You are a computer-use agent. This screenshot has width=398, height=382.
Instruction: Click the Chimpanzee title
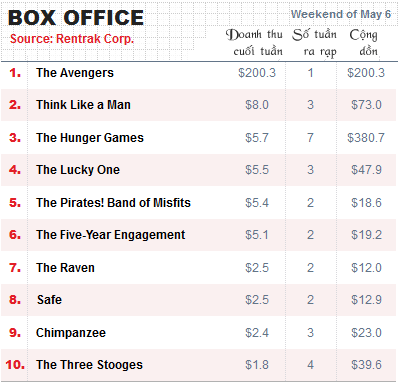(71, 333)
